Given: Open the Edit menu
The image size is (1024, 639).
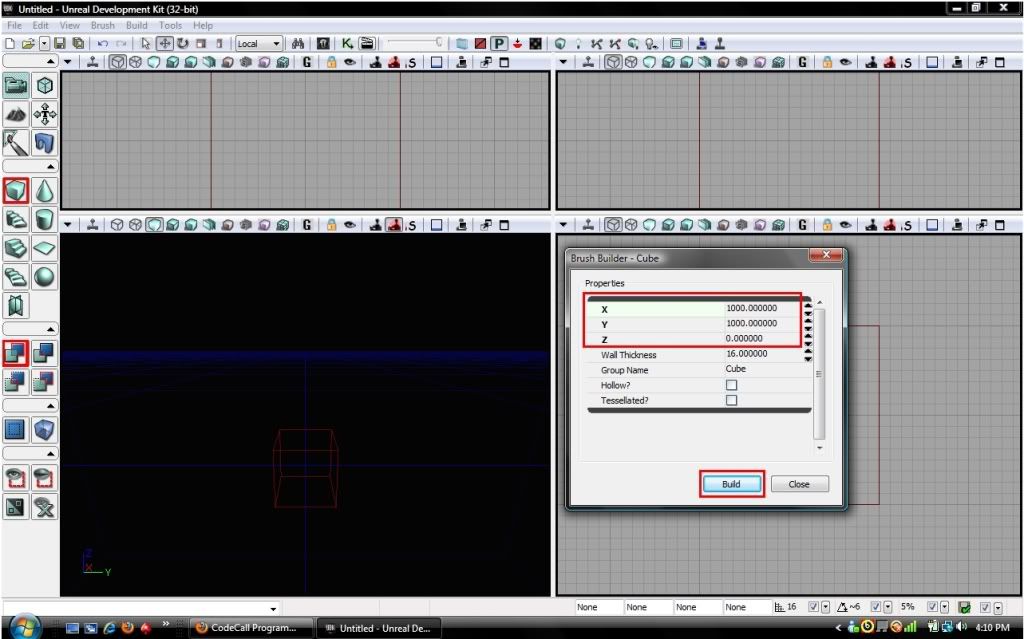Looking at the screenshot, I should [40, 25].
